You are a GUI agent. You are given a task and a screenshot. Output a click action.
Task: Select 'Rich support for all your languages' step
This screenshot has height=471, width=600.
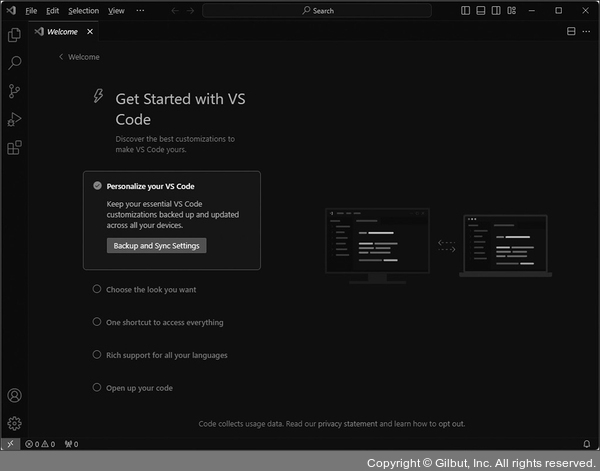click(x=166, y=355)
